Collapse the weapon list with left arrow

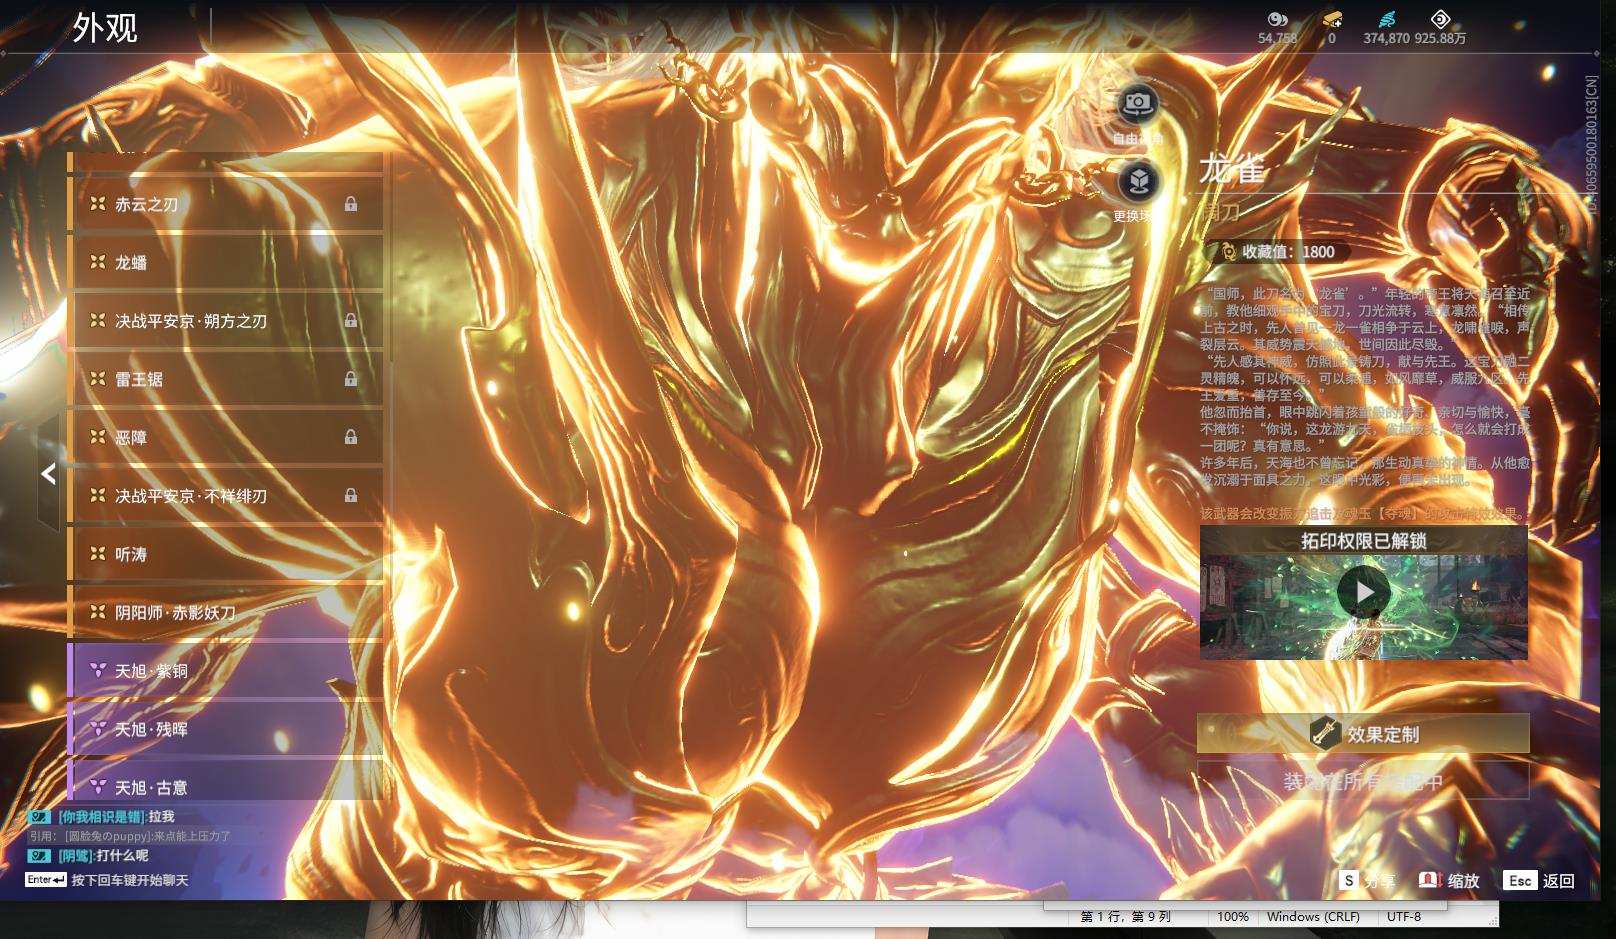point(48,474)
